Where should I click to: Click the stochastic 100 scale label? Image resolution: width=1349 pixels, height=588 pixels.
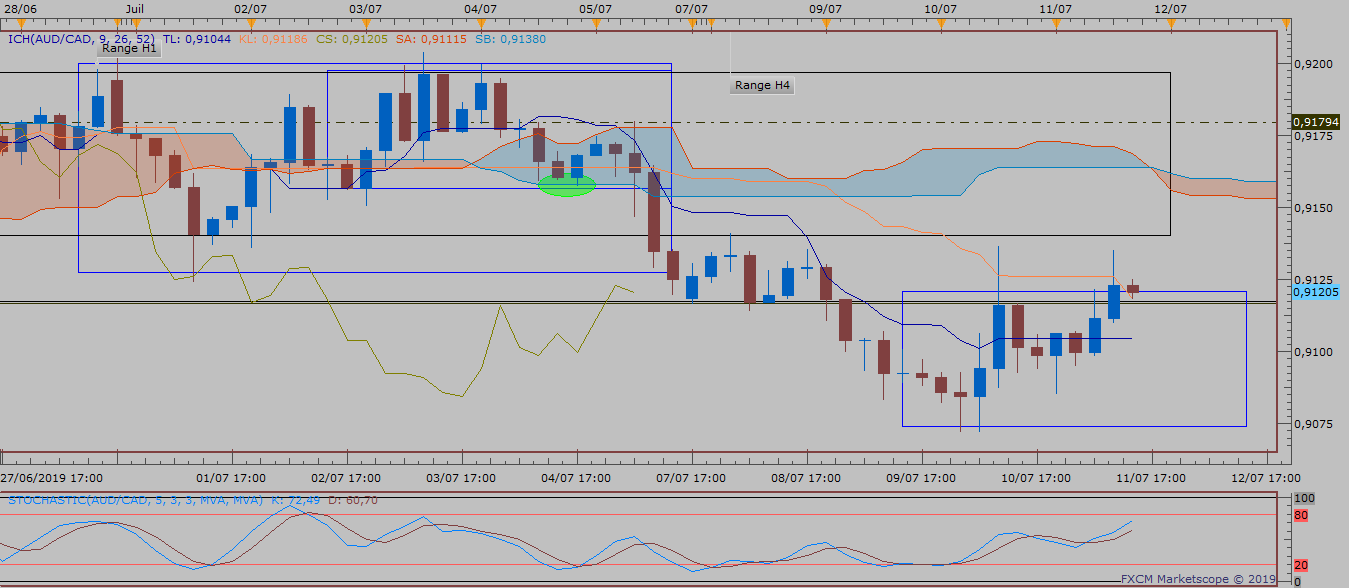point(1304,497)
